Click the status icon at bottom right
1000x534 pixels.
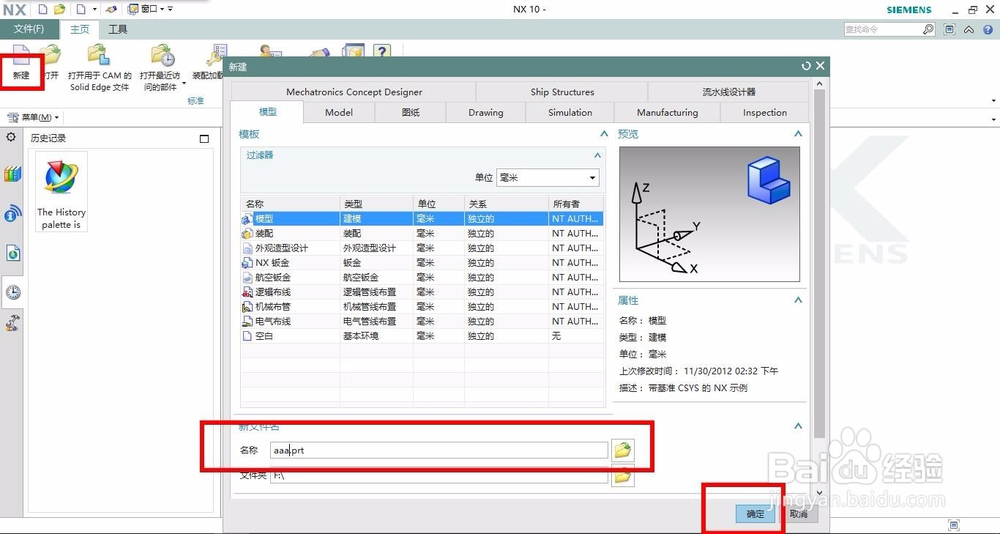[x=953, y=525]
